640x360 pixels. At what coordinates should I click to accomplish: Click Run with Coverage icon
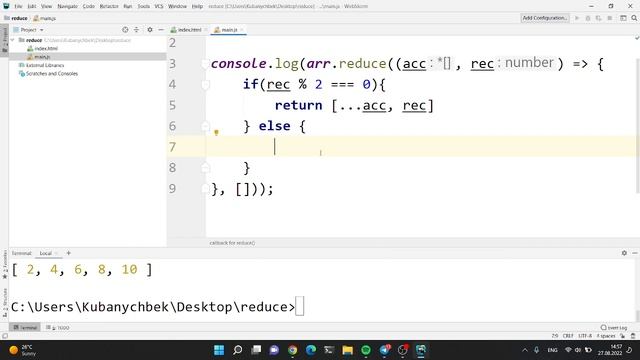598,18
